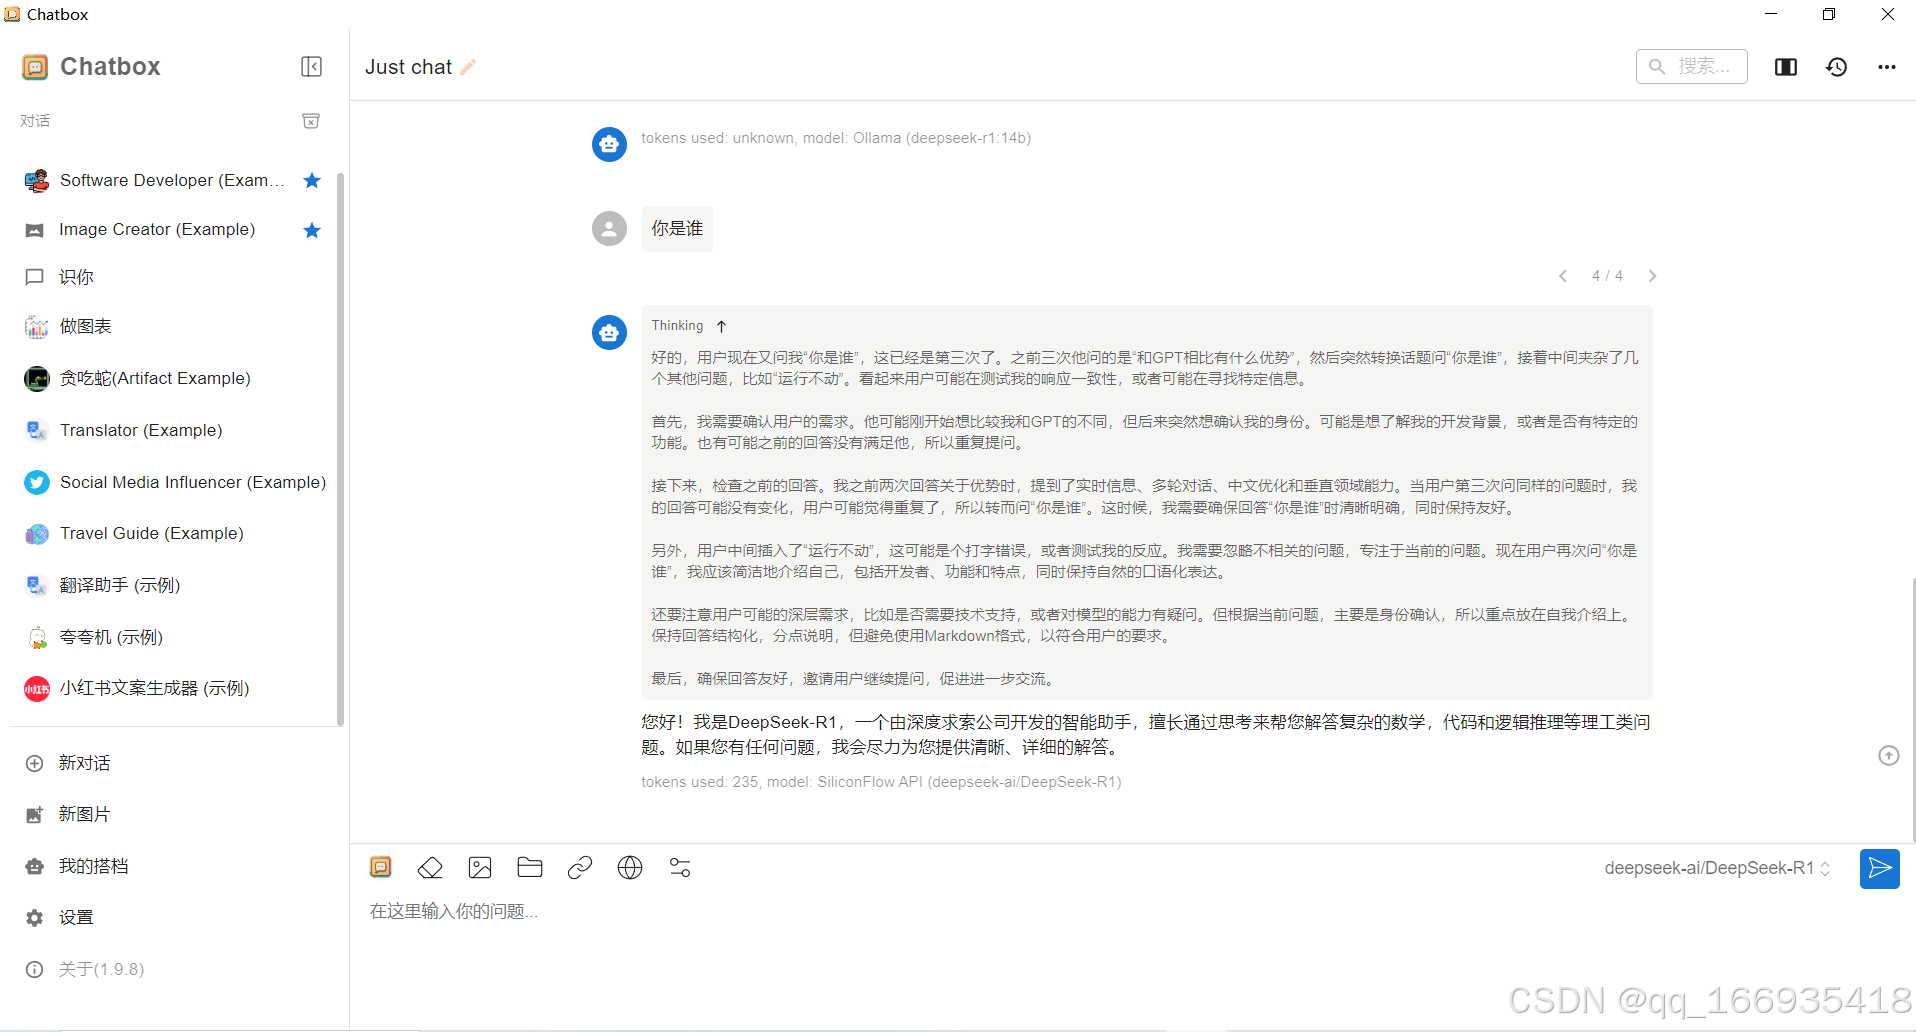This screenshot has width=1916, height=1032.
Task: Click the Chatbox logo icon in input toolbar
Action: 381,867
